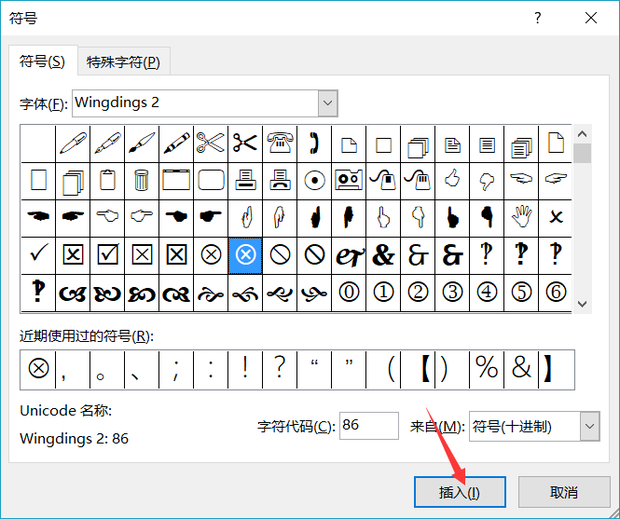
Task: Pick the unselected circled X in grid
Action: (211, 255)
